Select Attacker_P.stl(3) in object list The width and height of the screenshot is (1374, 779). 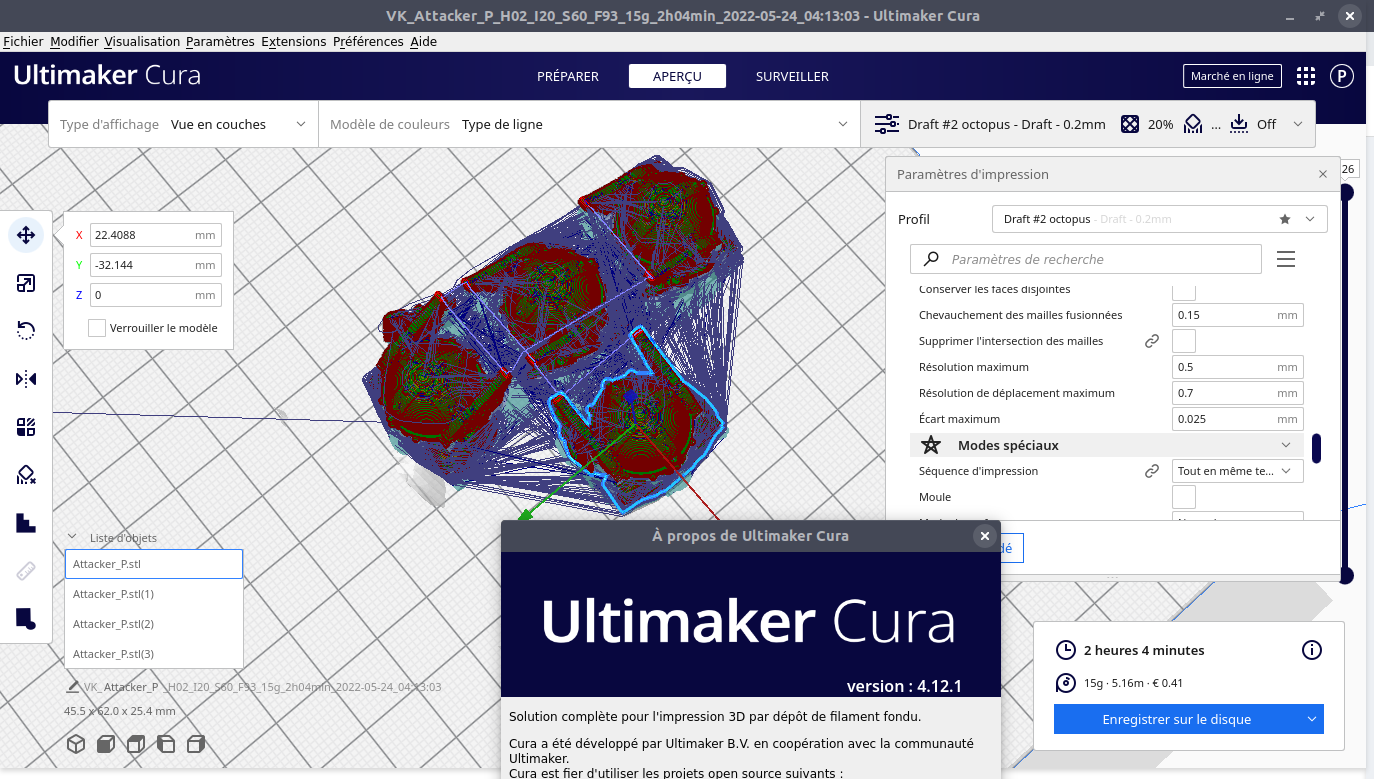click(x=154, y=654)
